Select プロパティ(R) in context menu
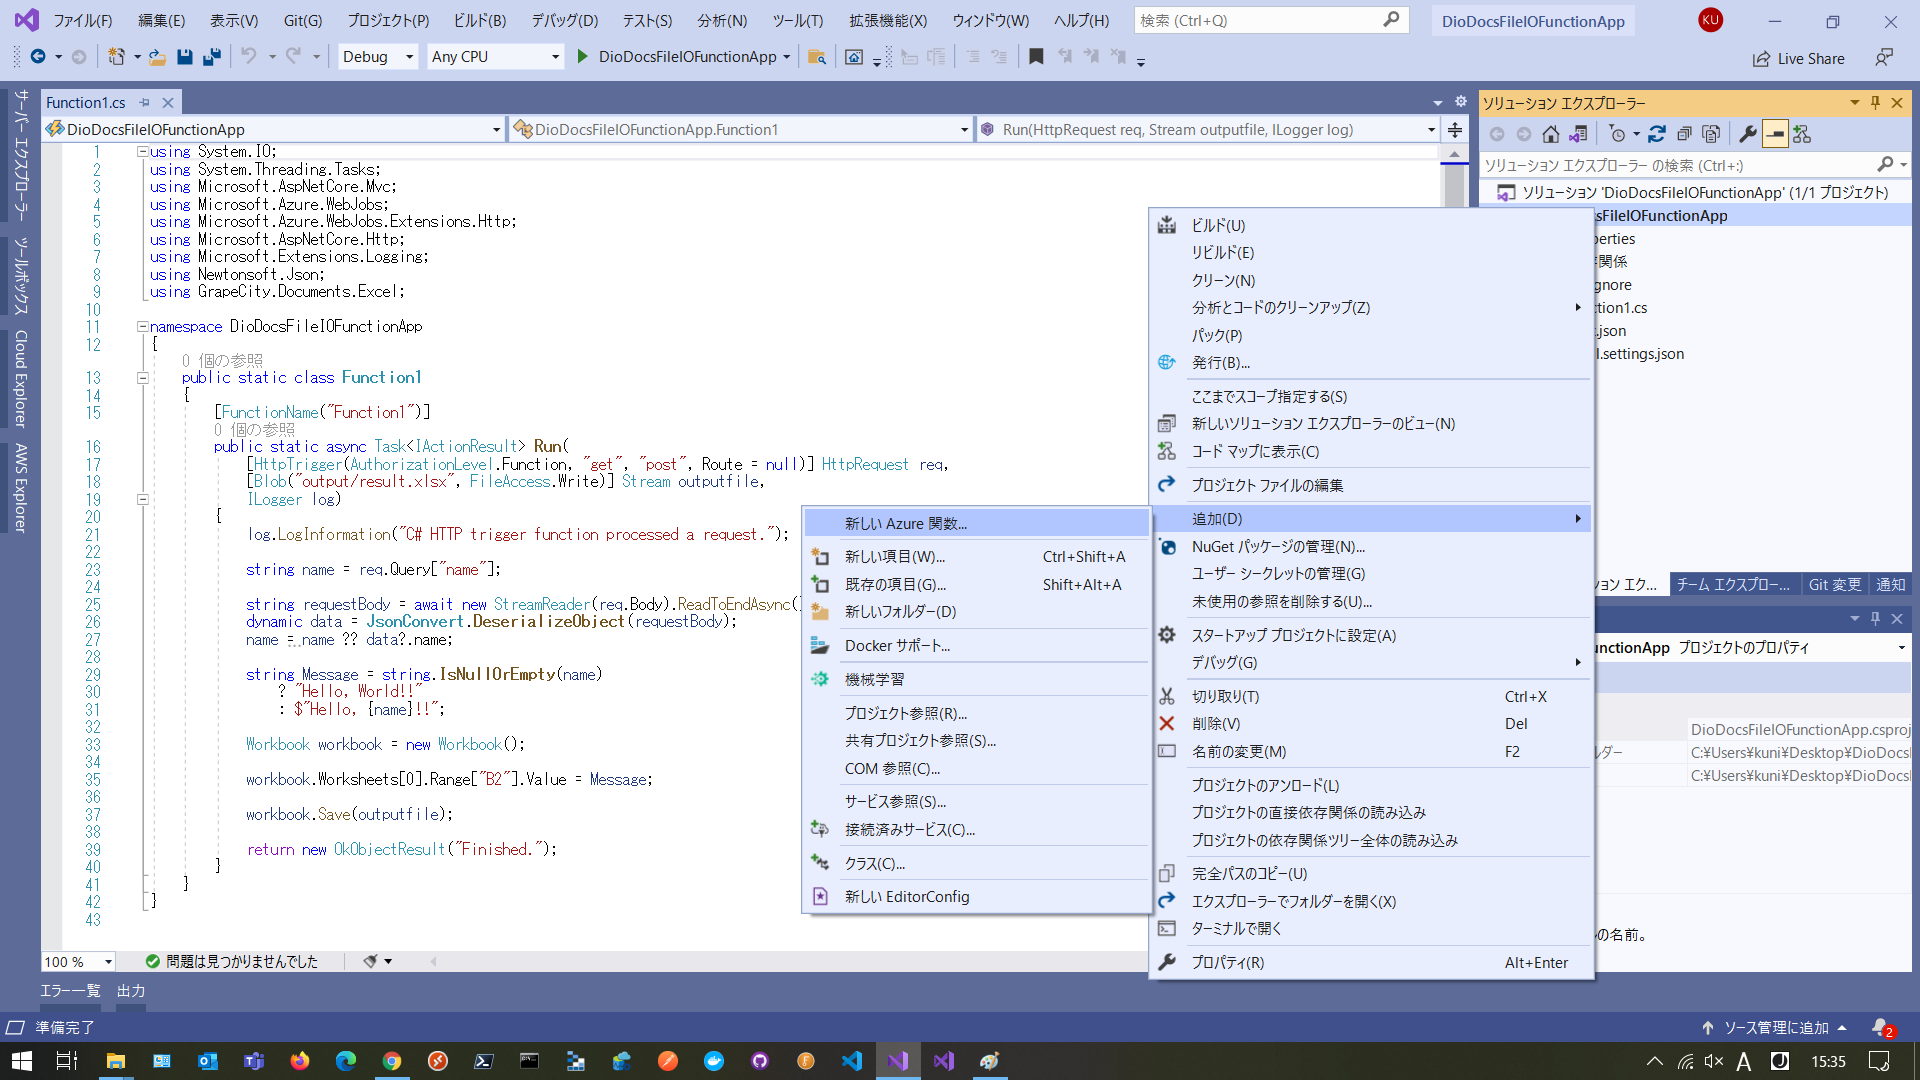This screenshot has width=1920, height=1080. (1370, 963)
